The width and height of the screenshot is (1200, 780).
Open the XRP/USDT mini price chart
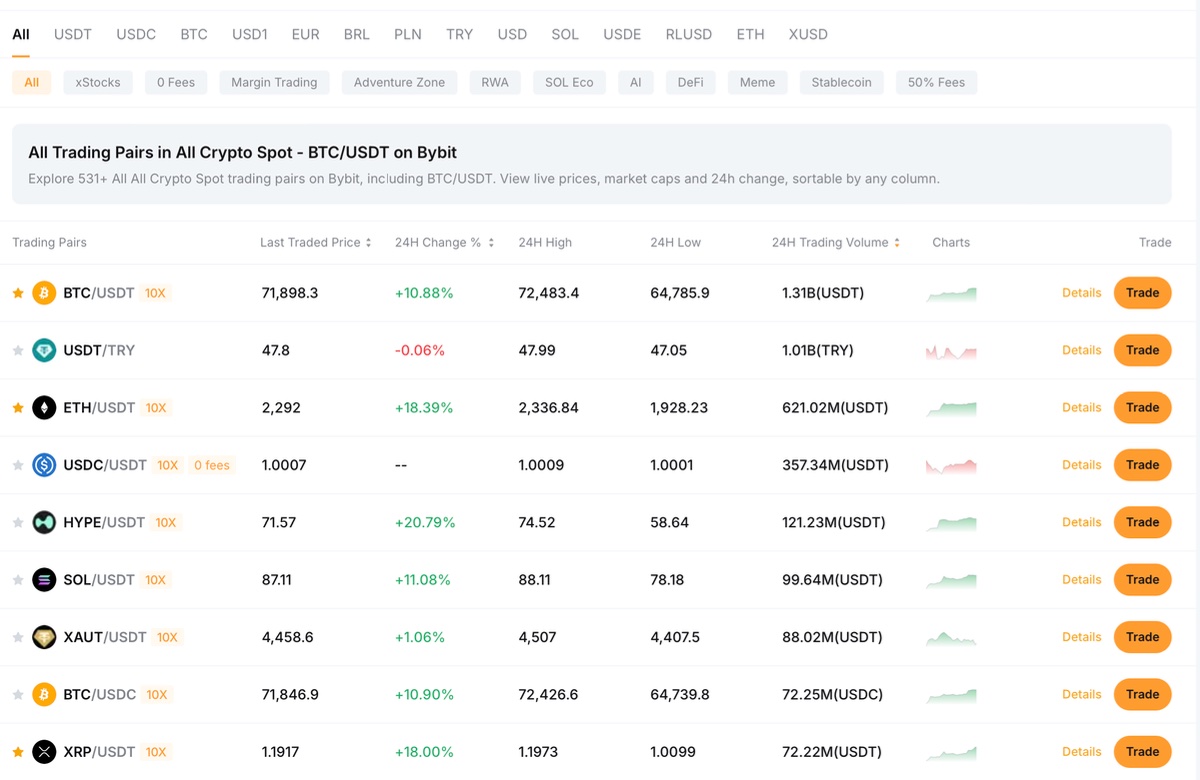pyautogui.click(x=951, y=752)
